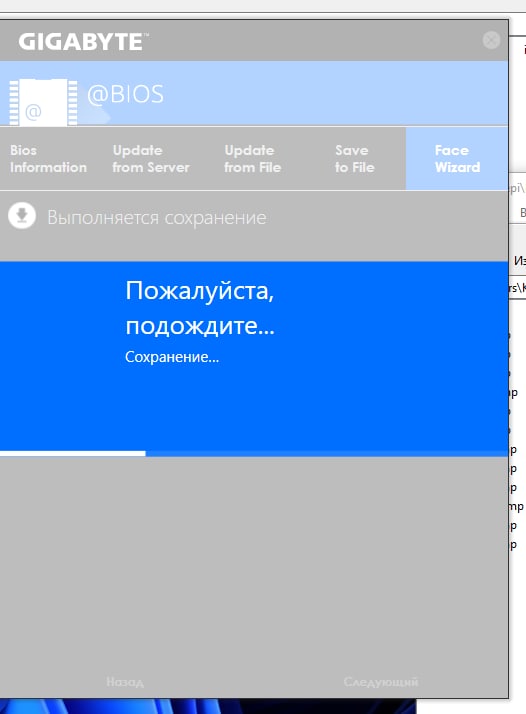Click the Следующий next button
Image resolution: width=526 pixels, height=714 pixels.
381,682
